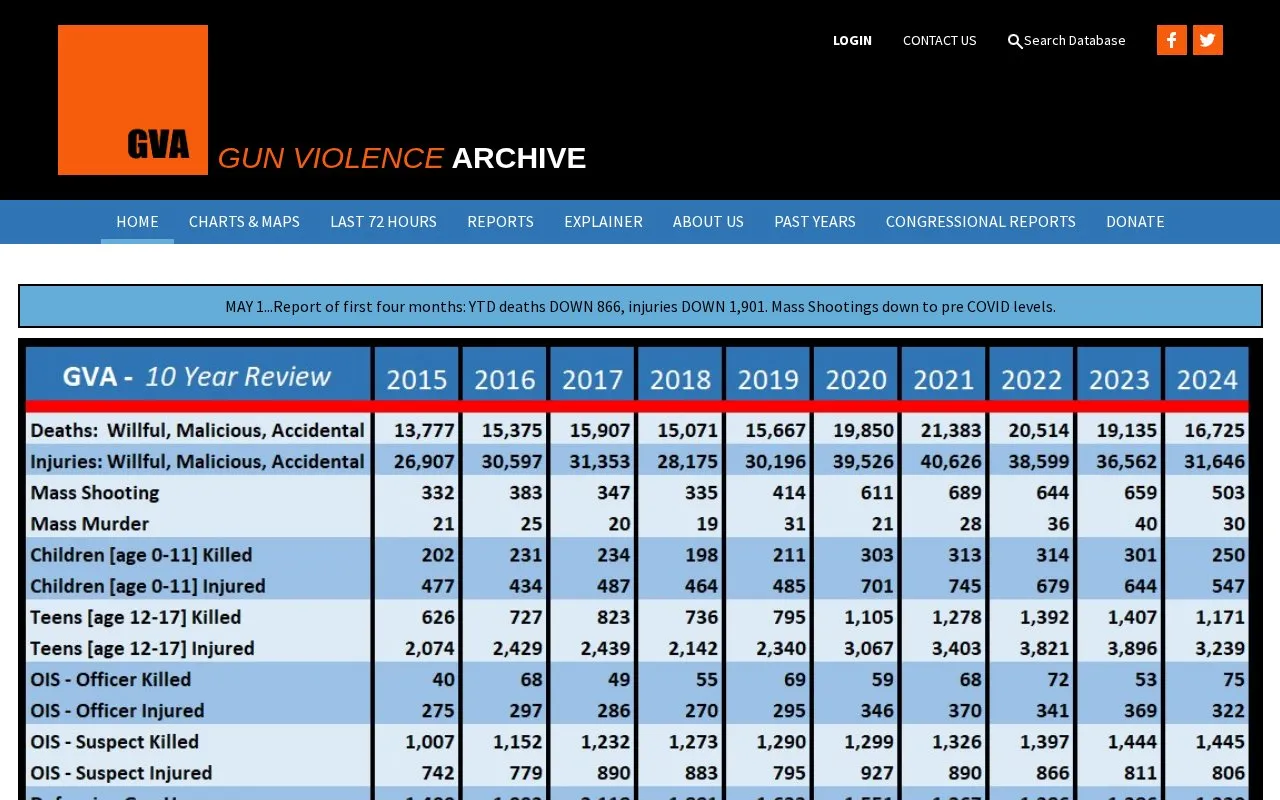Click the 2018 teens killed value 736
The image size is (1280, 800).
[699, 617]
